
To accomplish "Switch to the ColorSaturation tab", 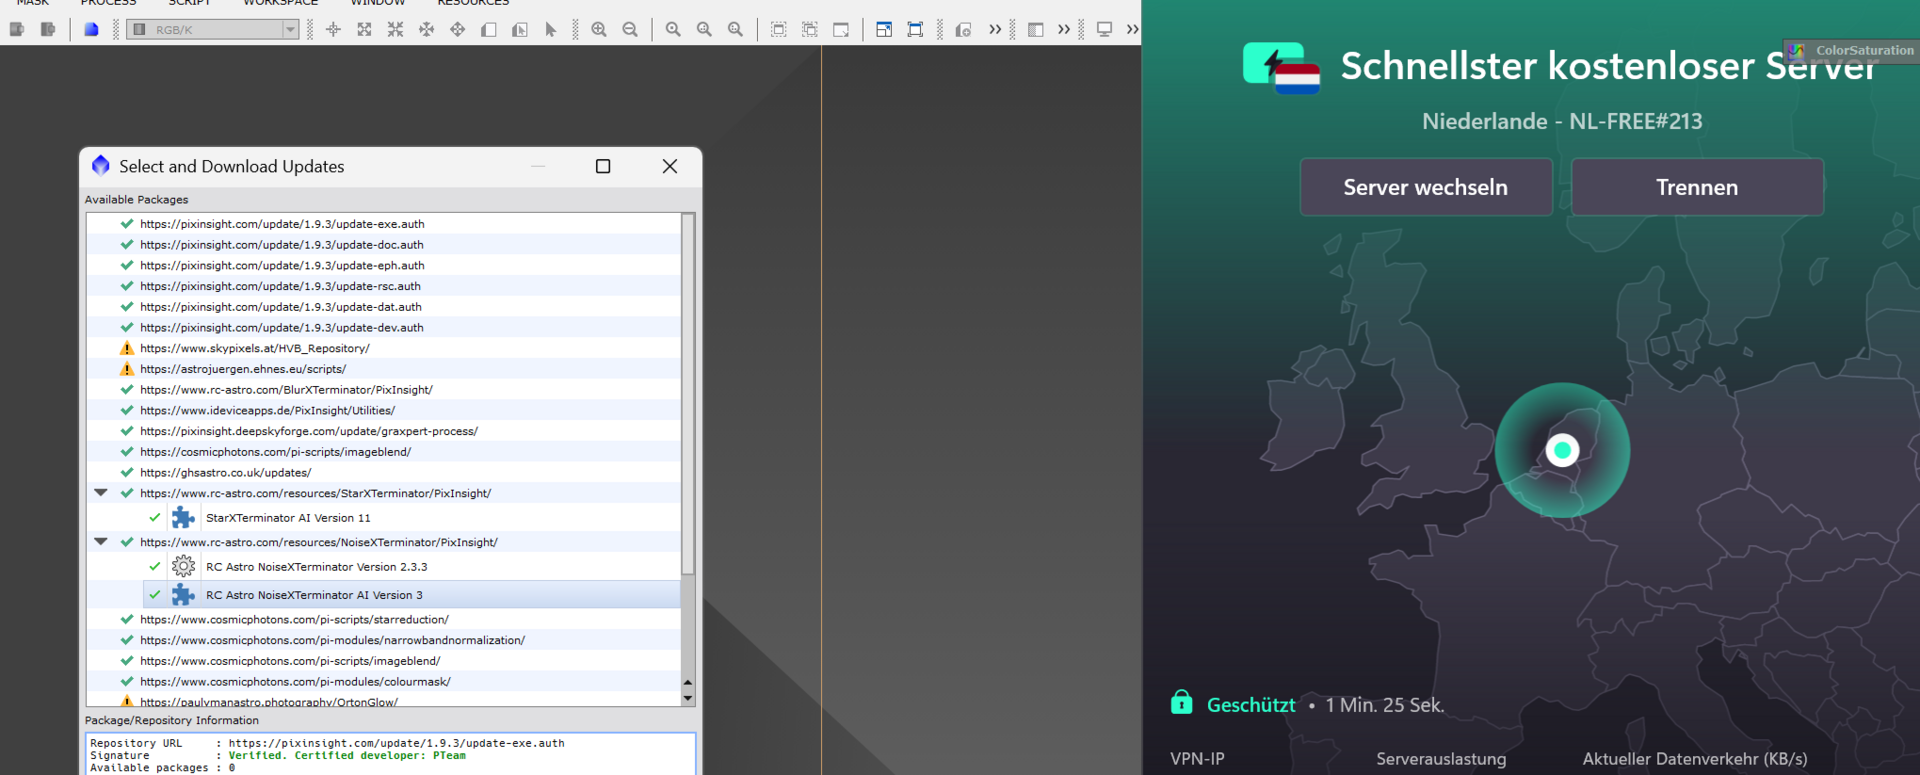I will tap(1851, 50).
